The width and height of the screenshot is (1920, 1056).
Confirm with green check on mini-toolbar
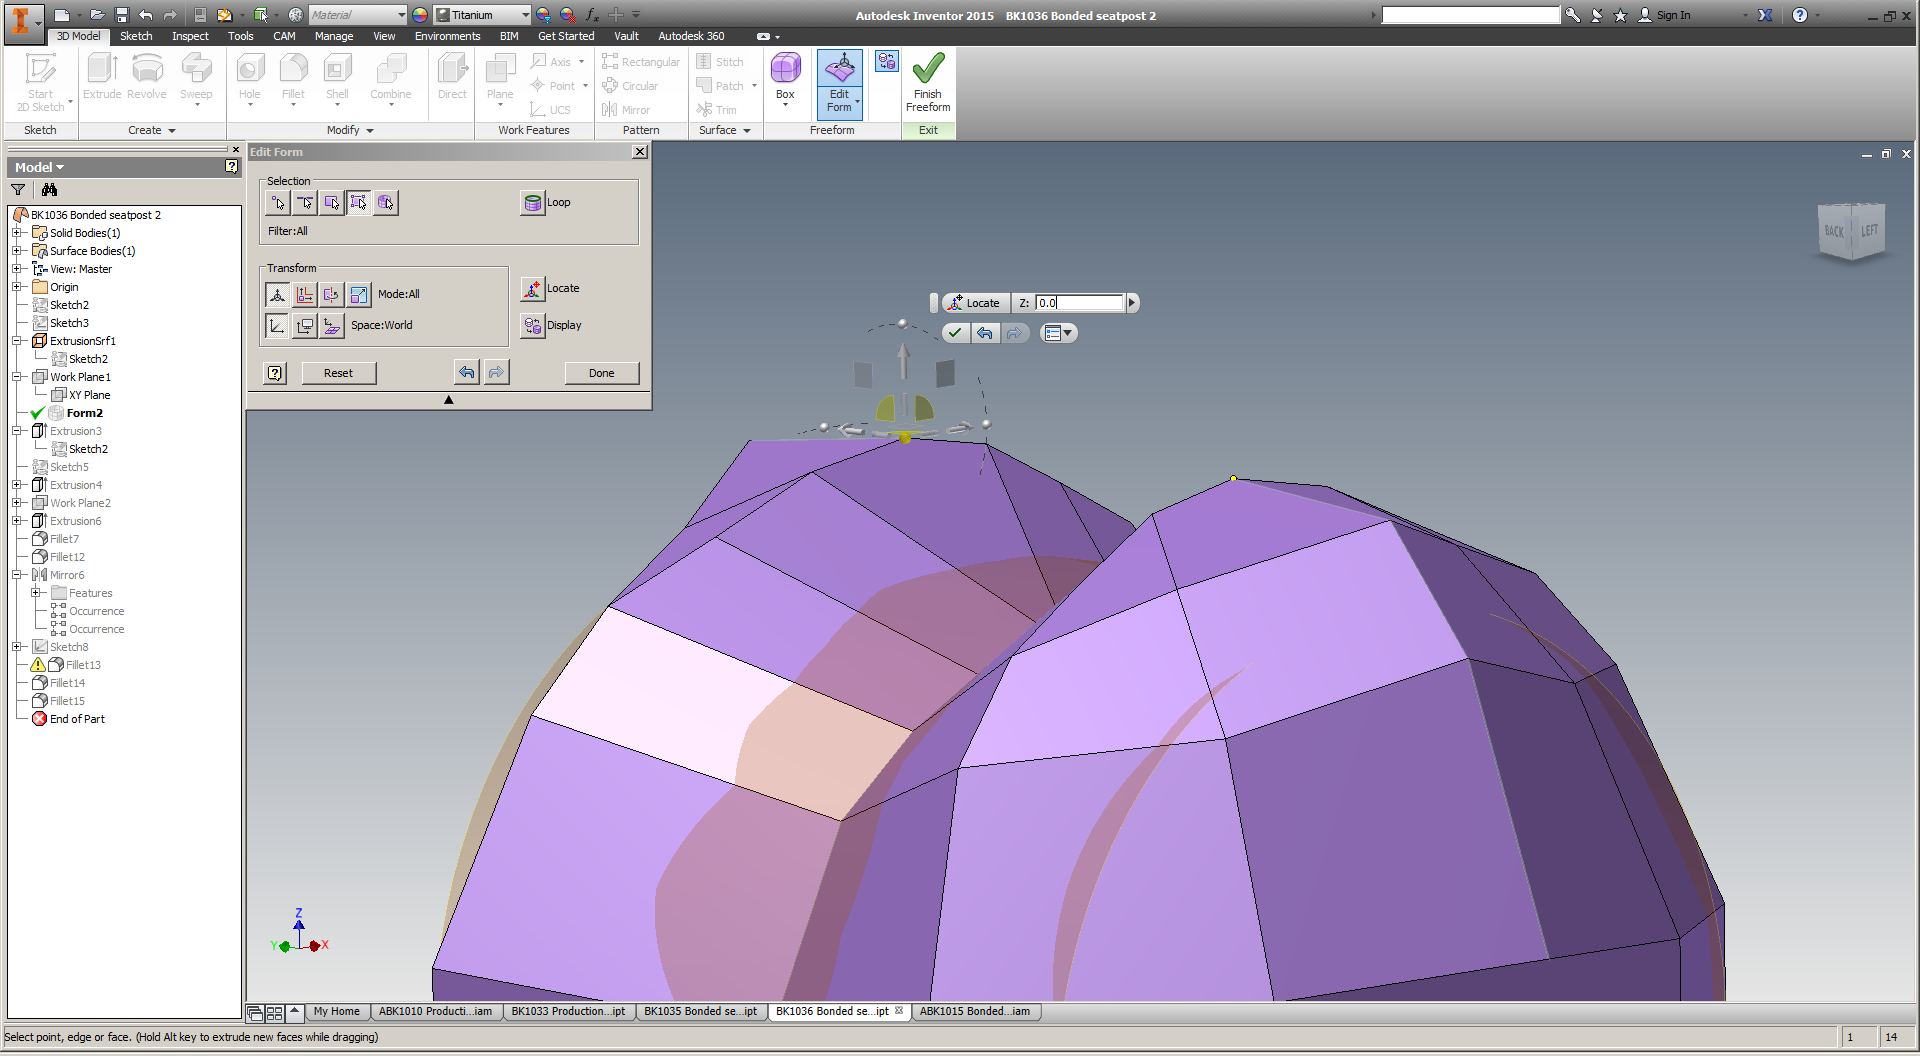(x=956, y=333)
